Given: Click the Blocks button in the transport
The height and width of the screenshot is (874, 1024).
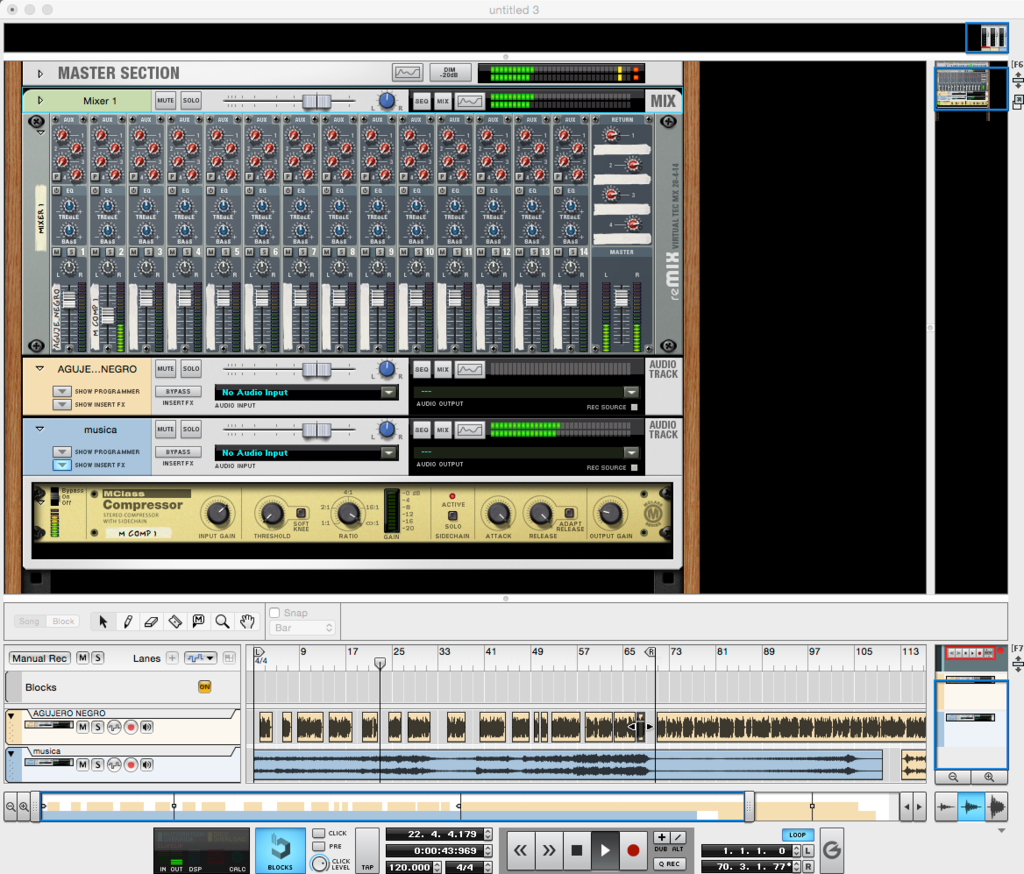Looking at the screenshot, I should tap(280, 850).
